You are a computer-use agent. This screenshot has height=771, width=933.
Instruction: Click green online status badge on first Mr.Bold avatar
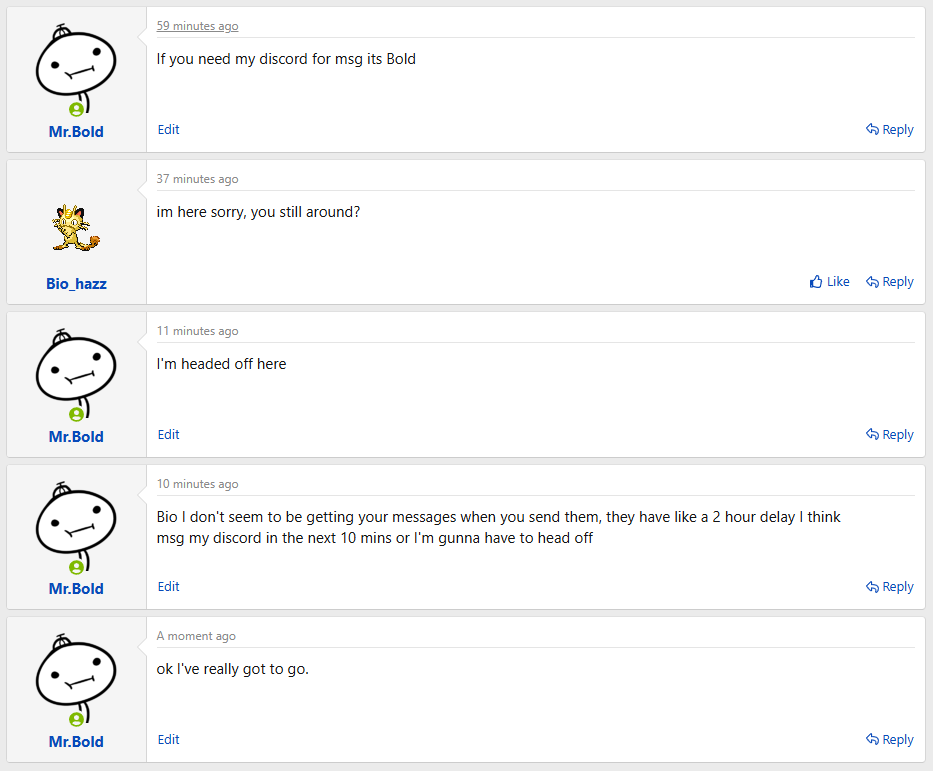coord(76,109)
